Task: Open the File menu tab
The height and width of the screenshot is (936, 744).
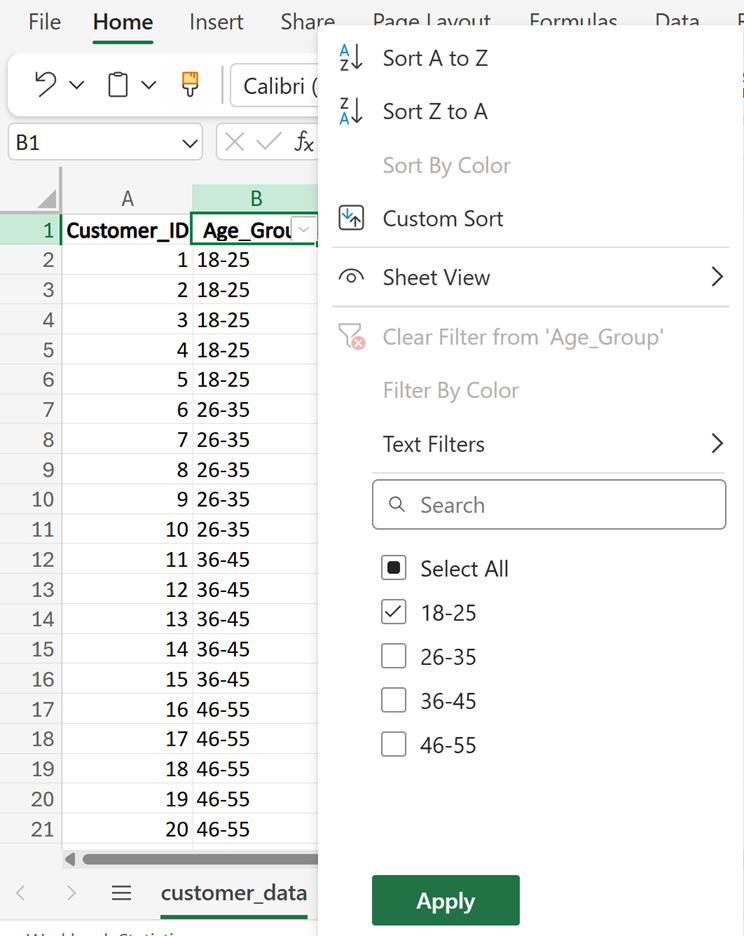Action: tap(45, 22)
